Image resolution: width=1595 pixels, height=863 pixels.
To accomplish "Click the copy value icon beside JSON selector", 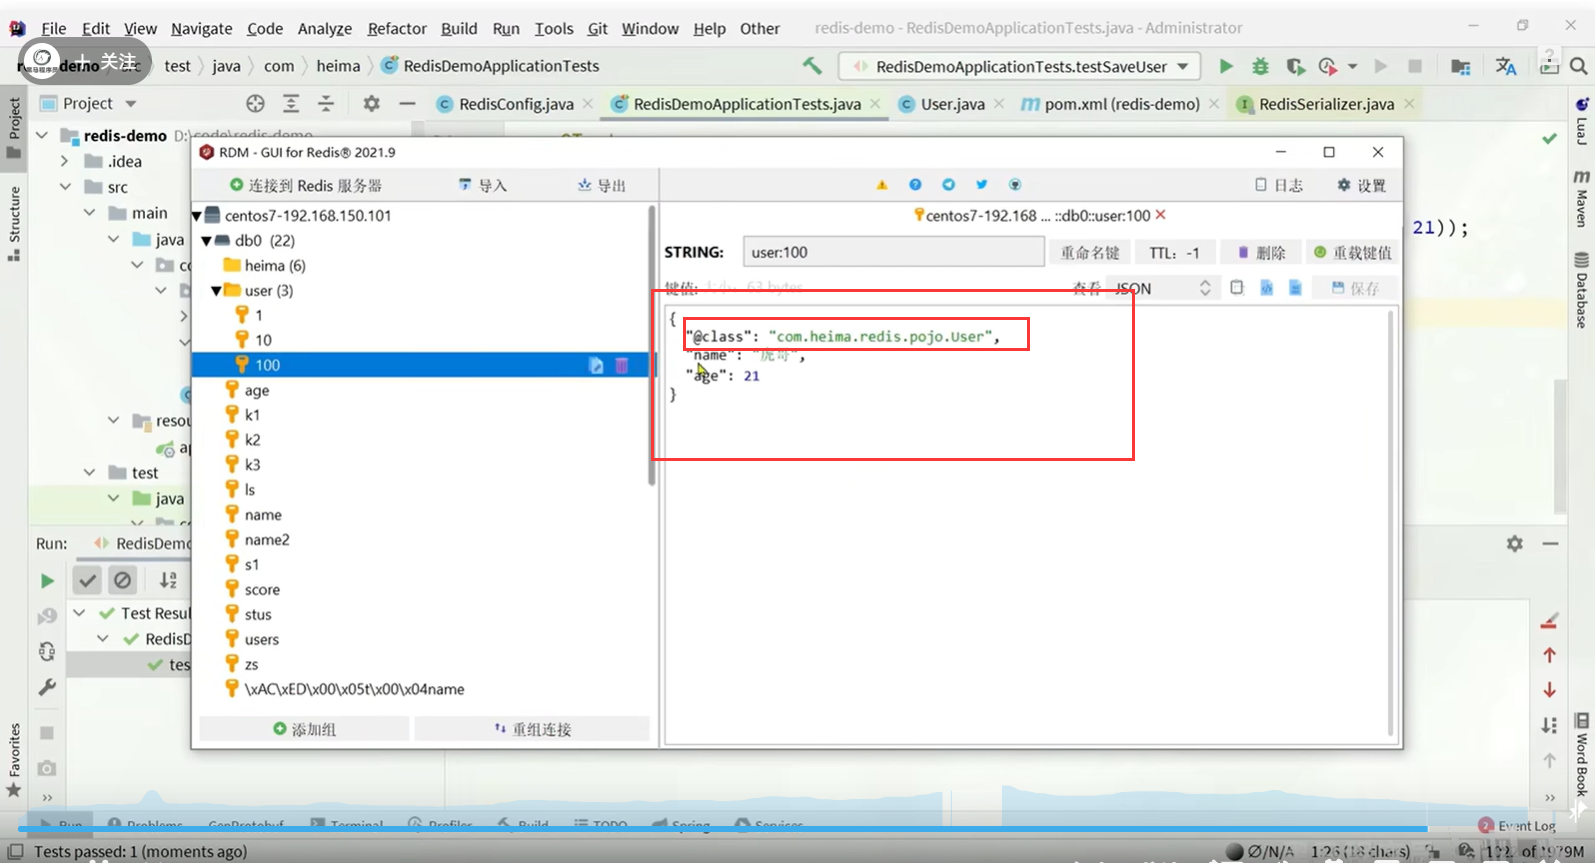I will click(x=1237, y=288).
